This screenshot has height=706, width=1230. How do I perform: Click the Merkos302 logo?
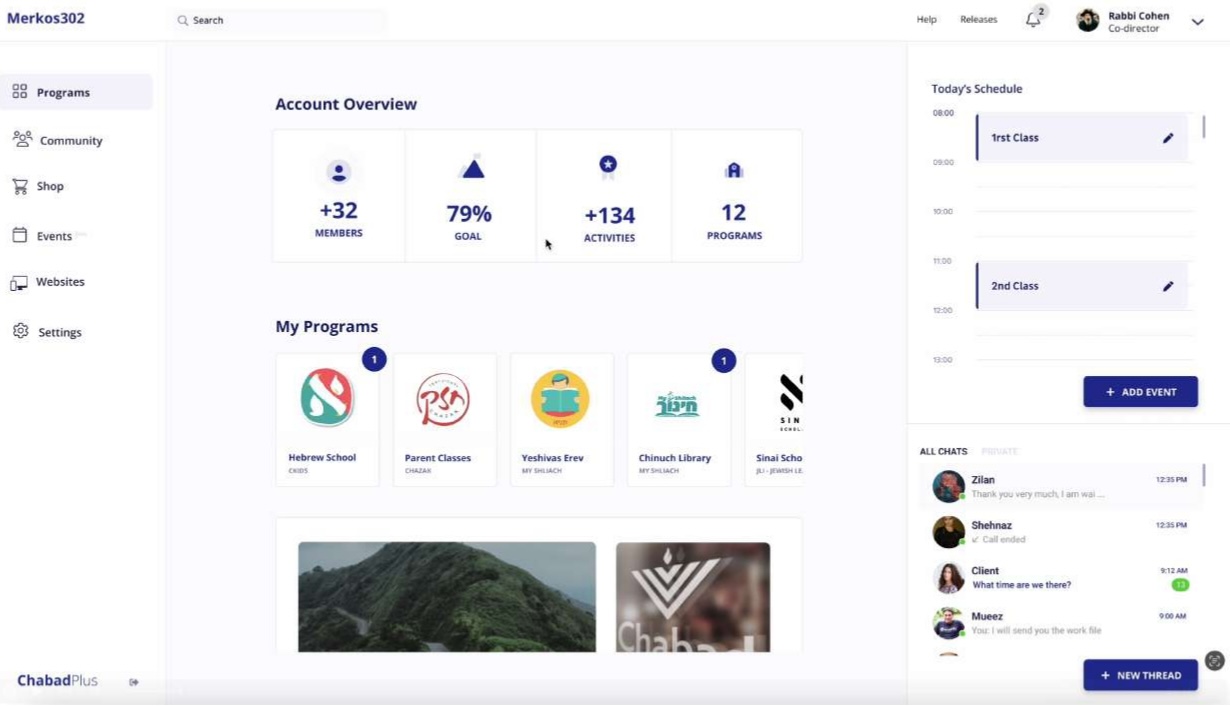[46, 18]
